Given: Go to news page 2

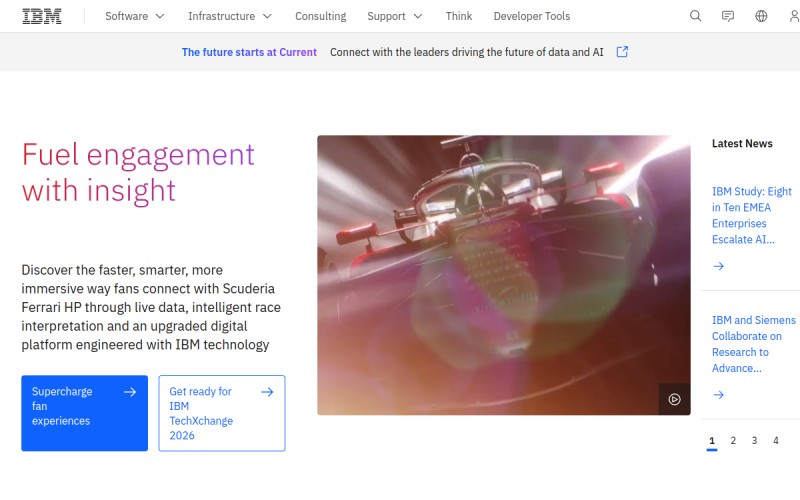Looking at the screenshot, I should pyautogui.click(x=733, y=440).
